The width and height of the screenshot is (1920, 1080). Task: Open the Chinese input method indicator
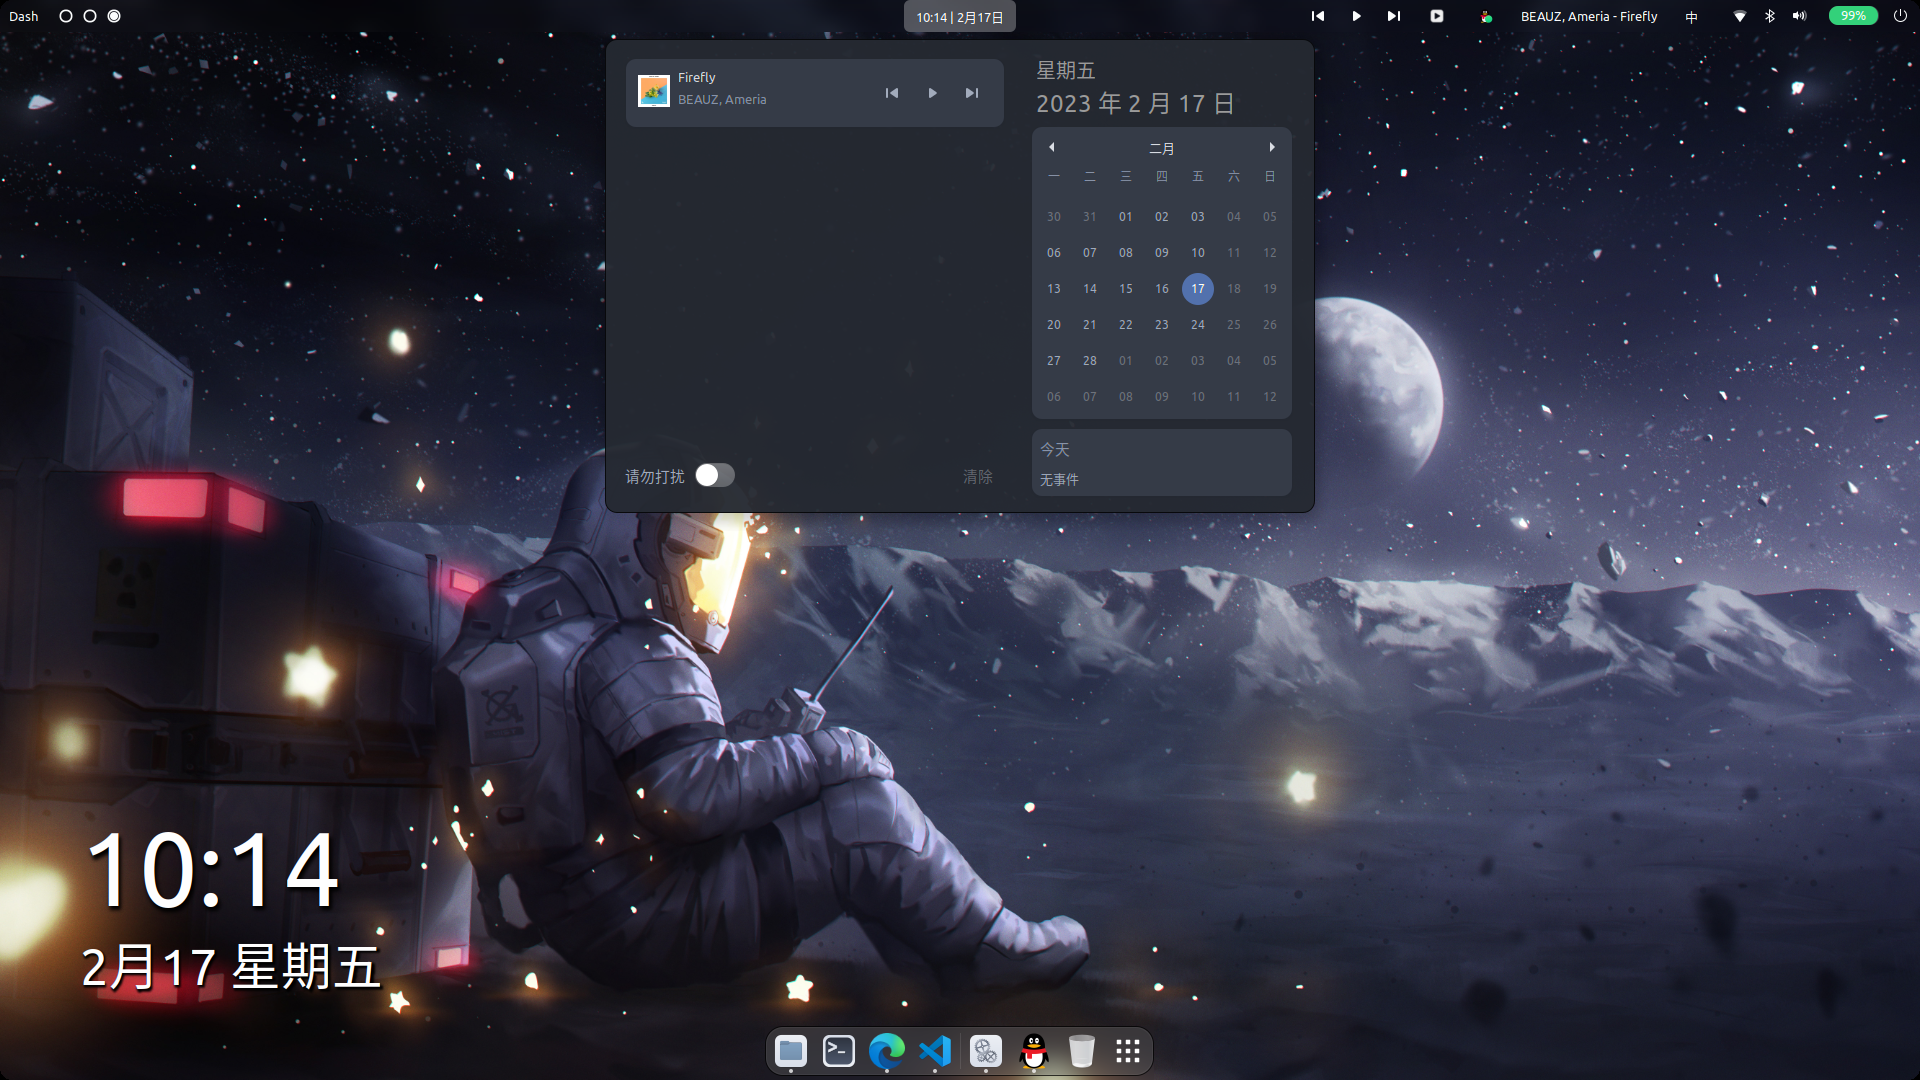(1692, 16)
